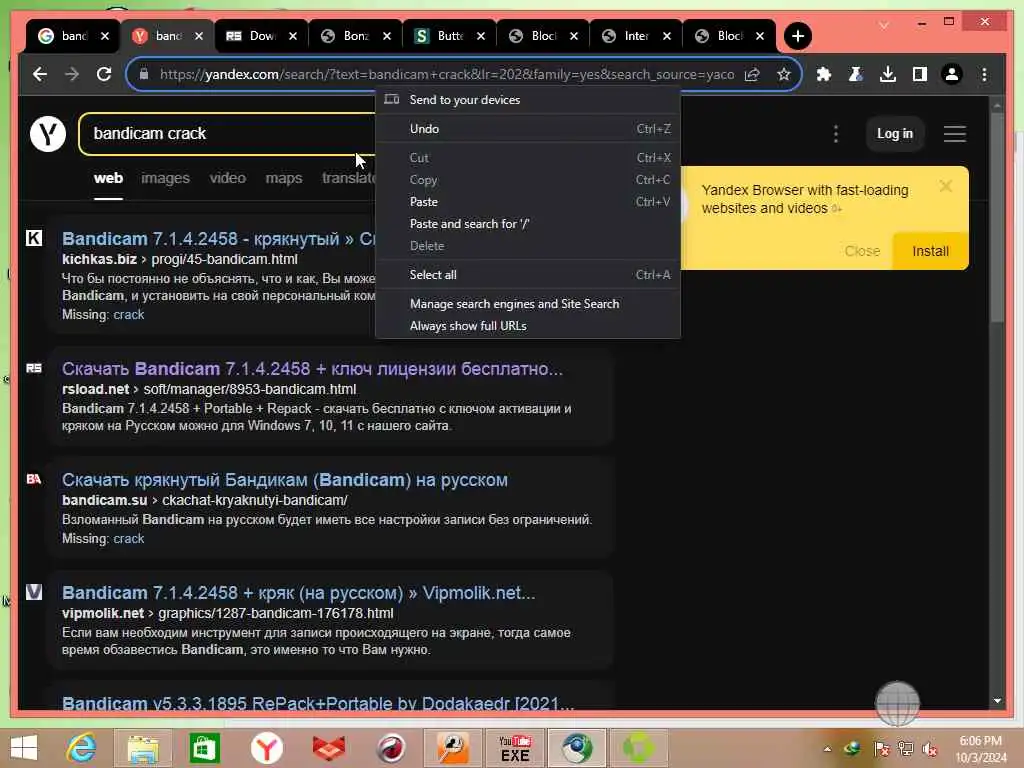Click Install on Yandex Browser banner
Image resolution: width=1024 pixels, height=768 pixels.
[x=930, y=251]
